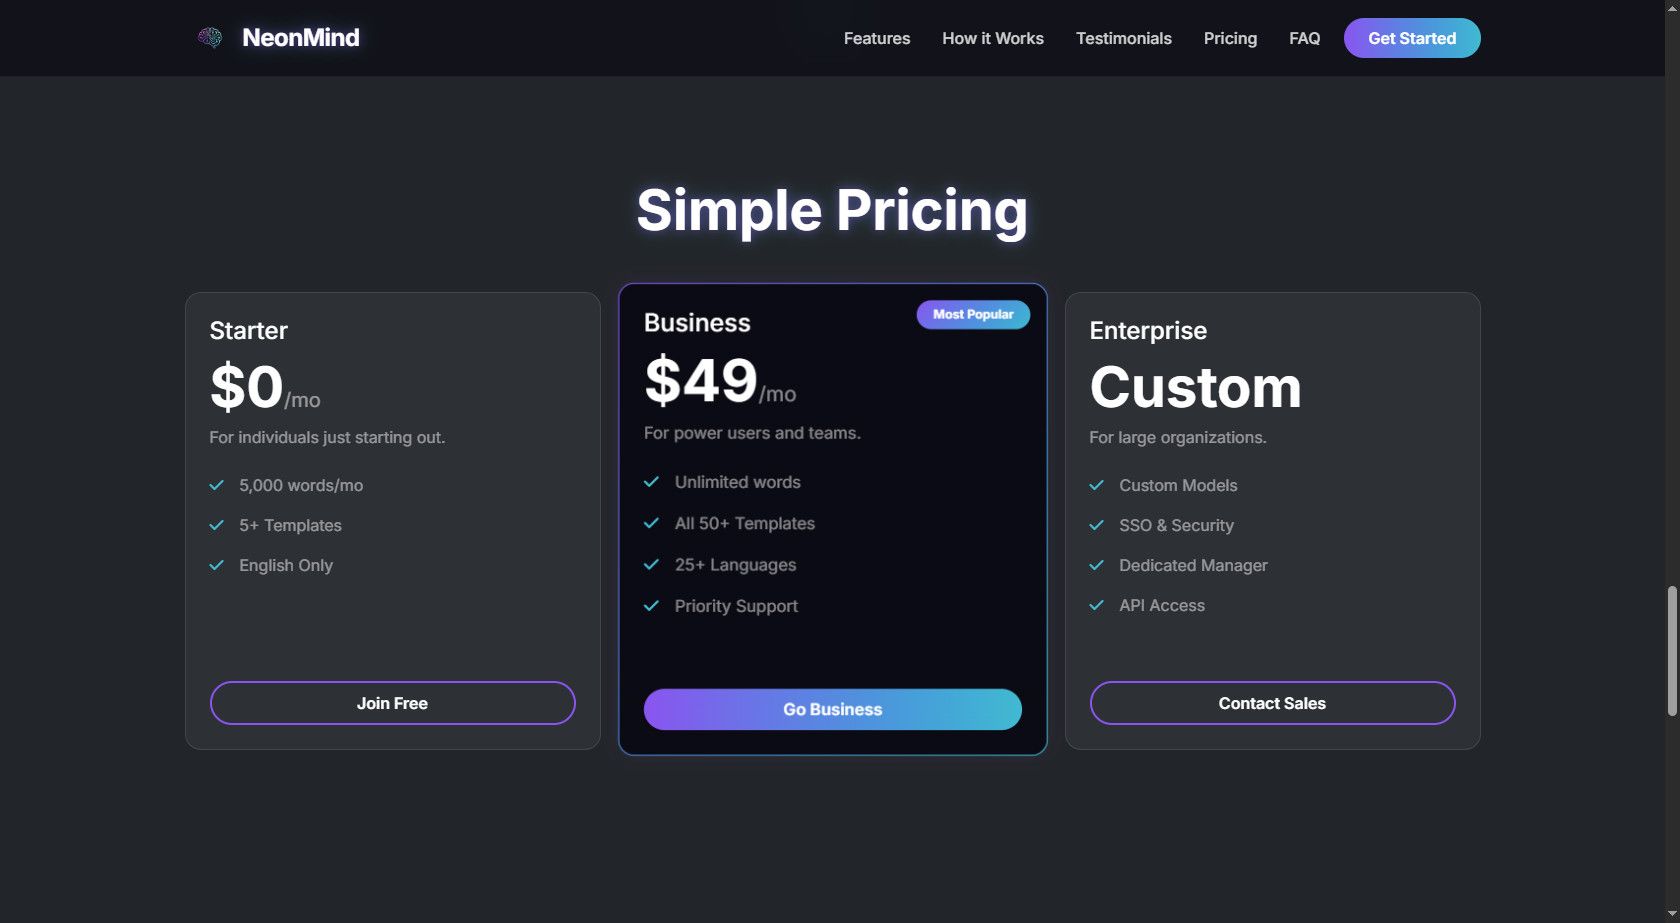Viewport: 1680px width, 923px height.
Task: Click the NeonMind brain logo icon
Action: point(210,38)
